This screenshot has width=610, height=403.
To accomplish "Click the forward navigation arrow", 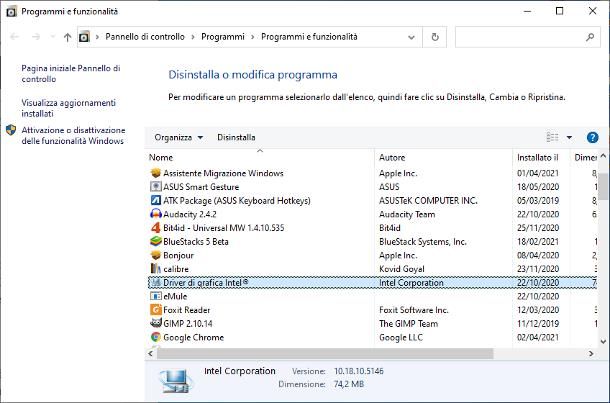I will click(36, 37).
